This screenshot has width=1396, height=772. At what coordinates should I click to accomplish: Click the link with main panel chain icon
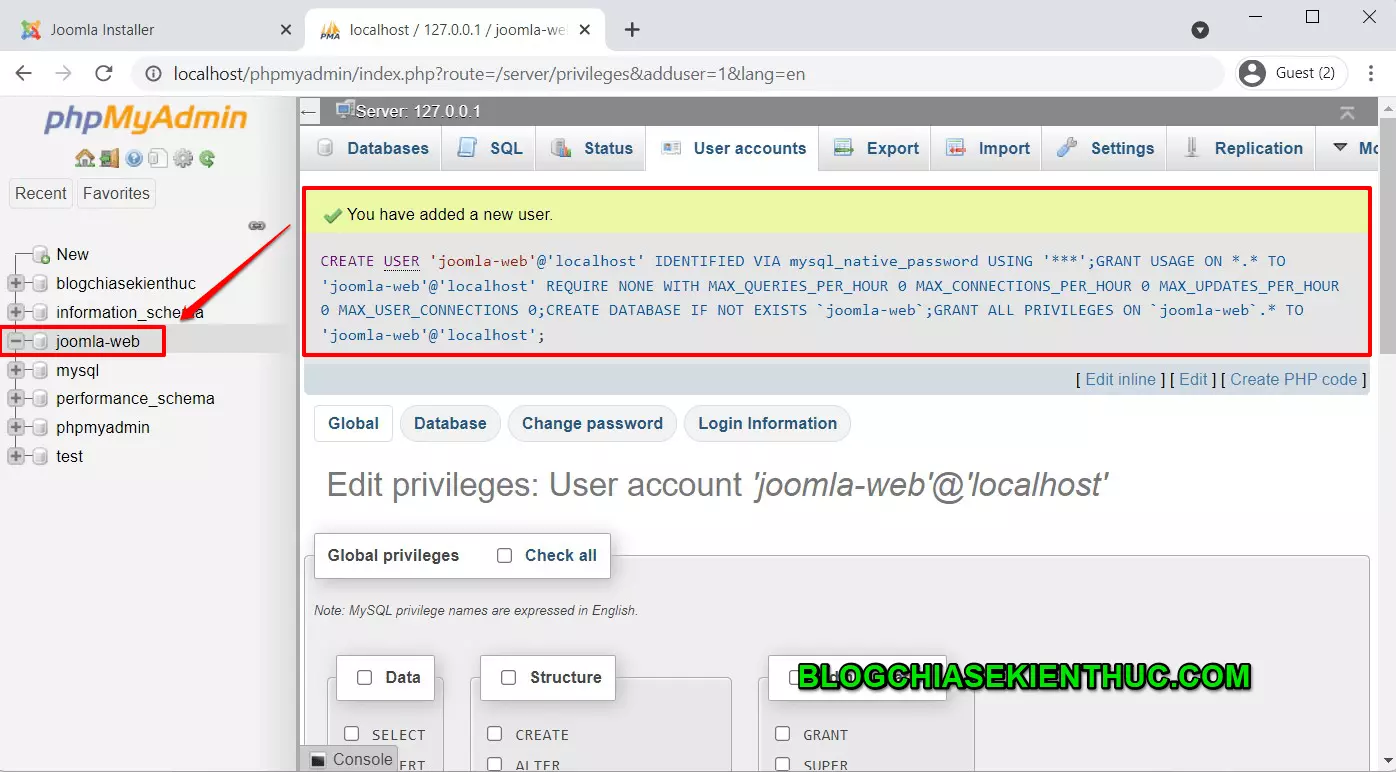pyautogui.click(x=257, y=226)
